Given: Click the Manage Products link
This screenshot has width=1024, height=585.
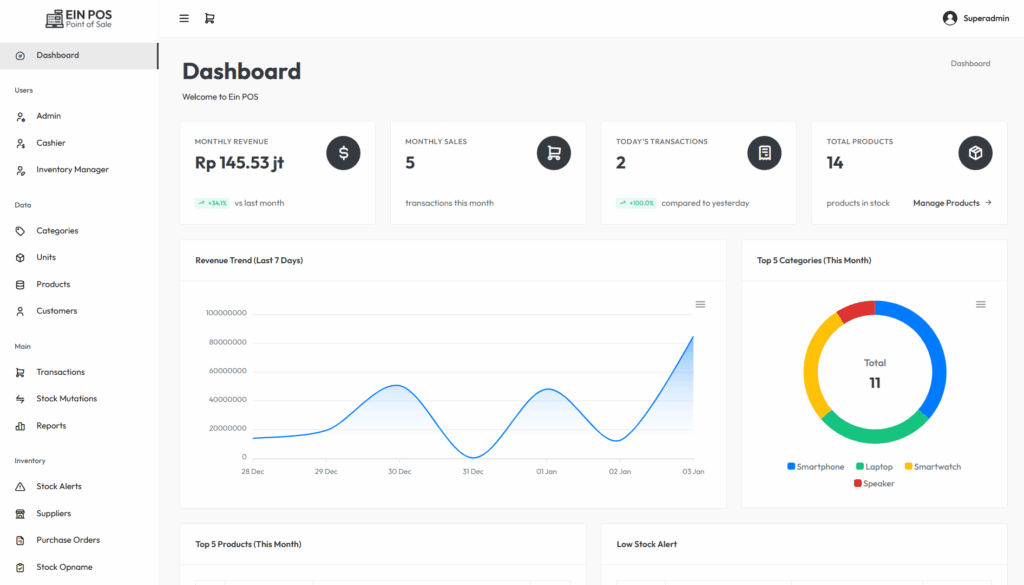Looking at the screenshot, I should pos(951,203).
